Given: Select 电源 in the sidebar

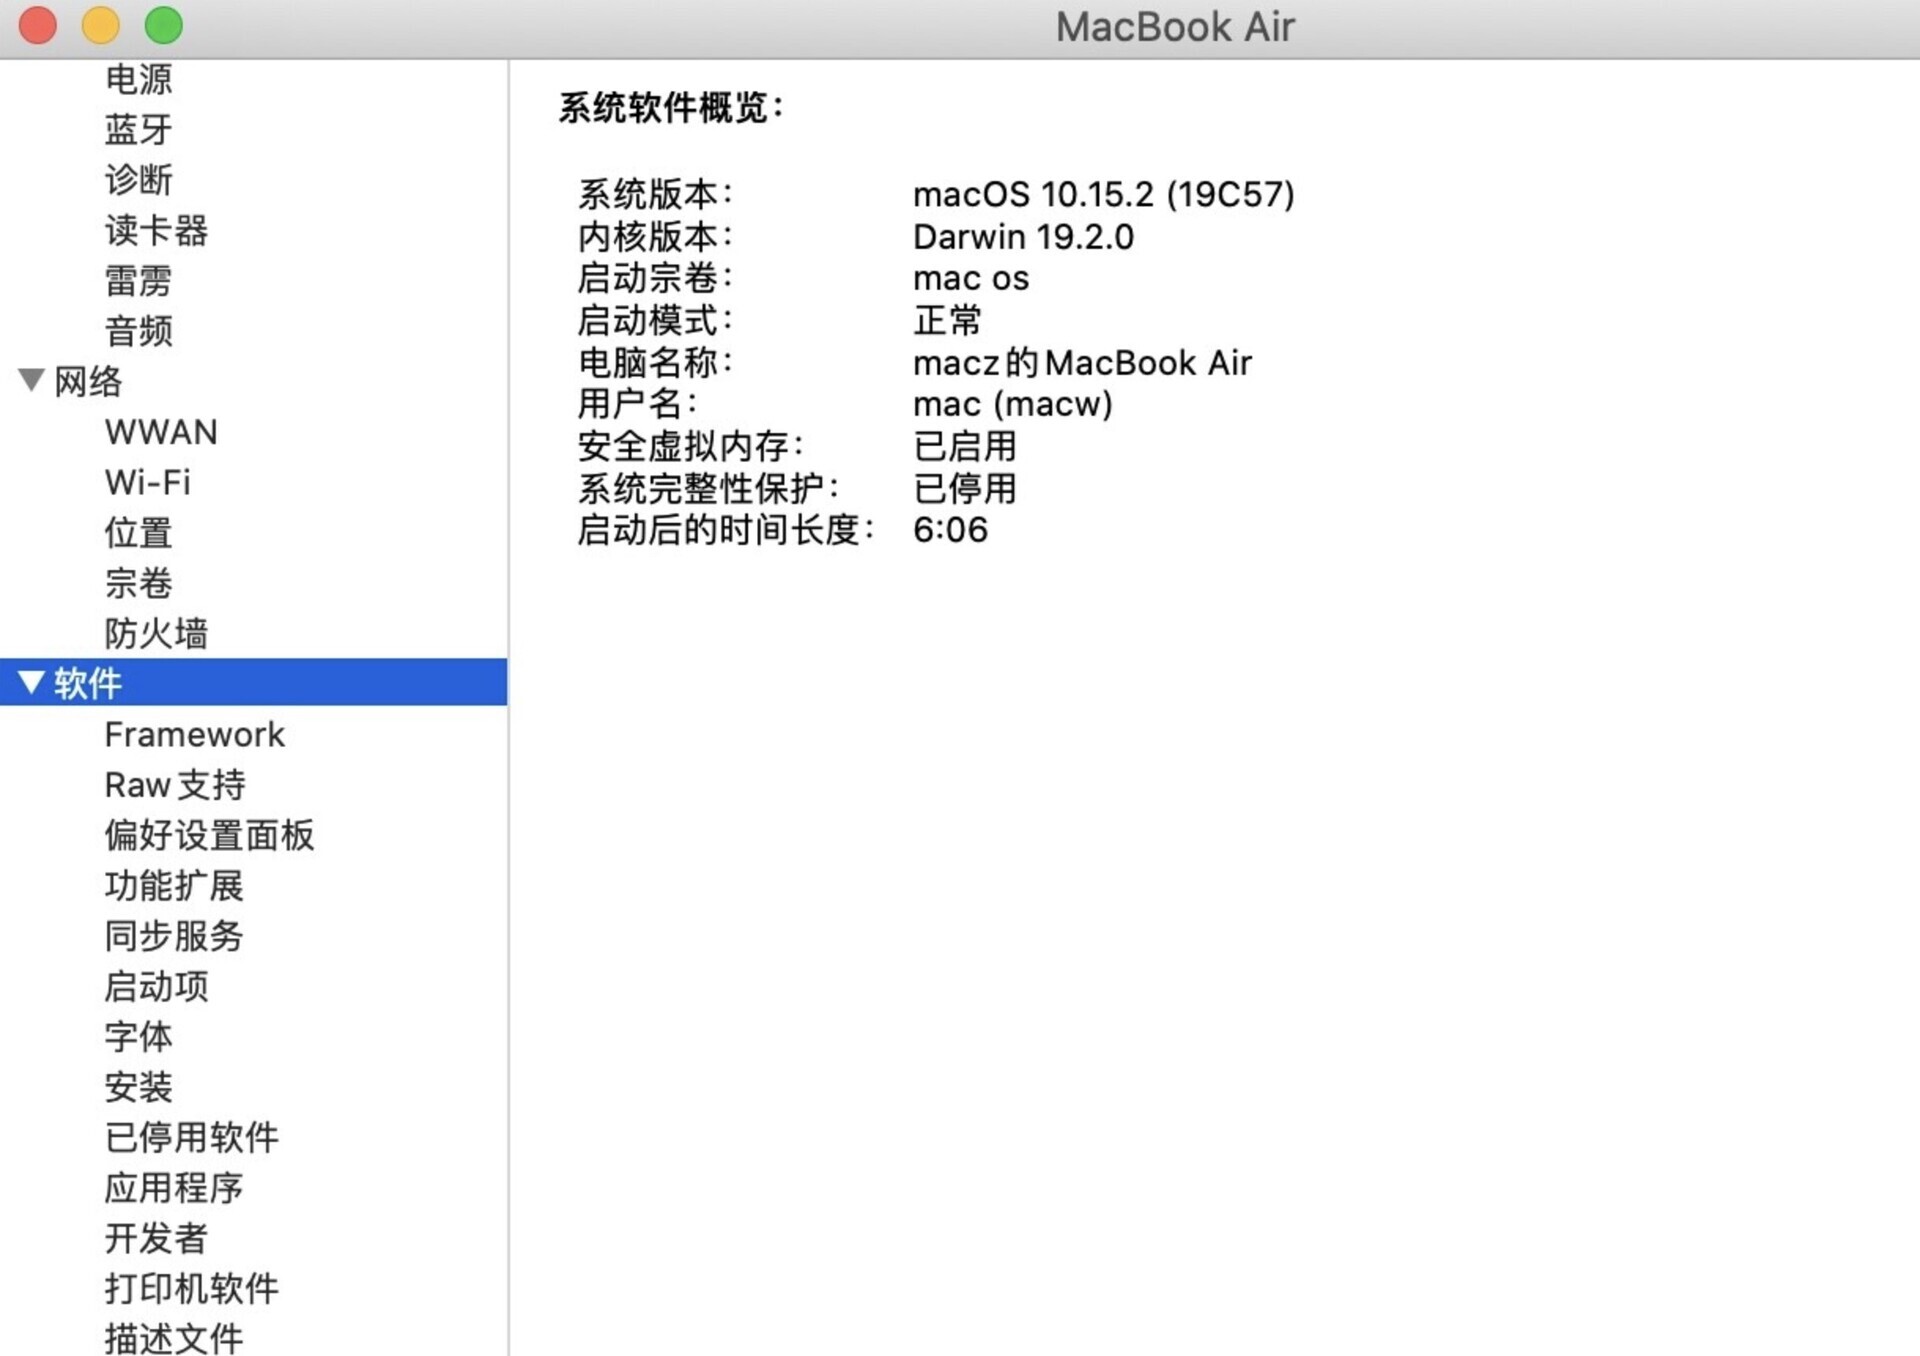Looking at the screenshot, I should pos(139,79).
